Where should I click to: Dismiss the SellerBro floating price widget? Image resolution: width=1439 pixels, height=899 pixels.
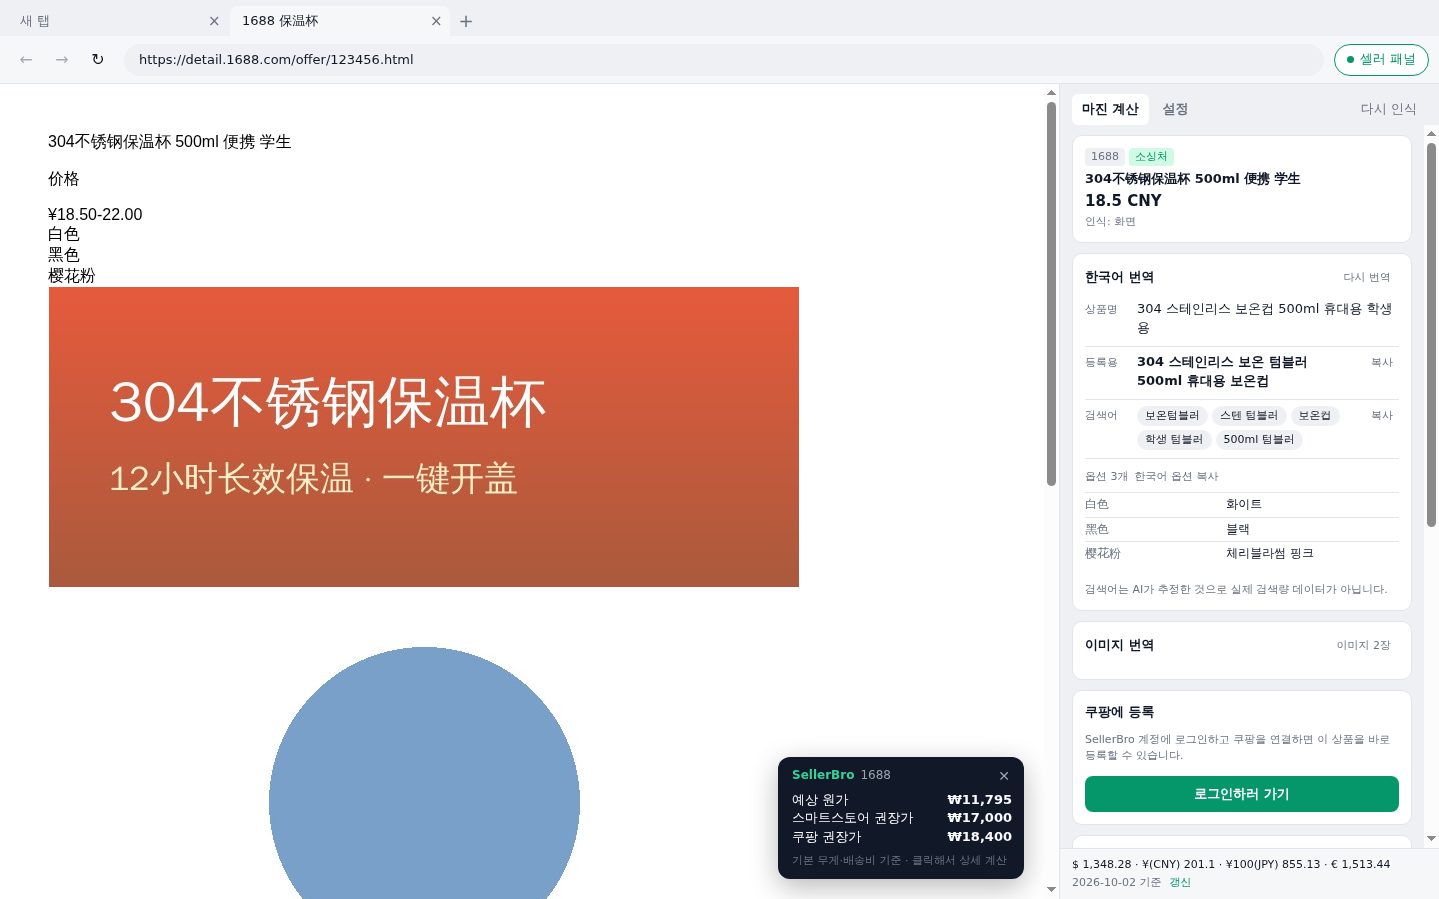[x=1004, y=776]
